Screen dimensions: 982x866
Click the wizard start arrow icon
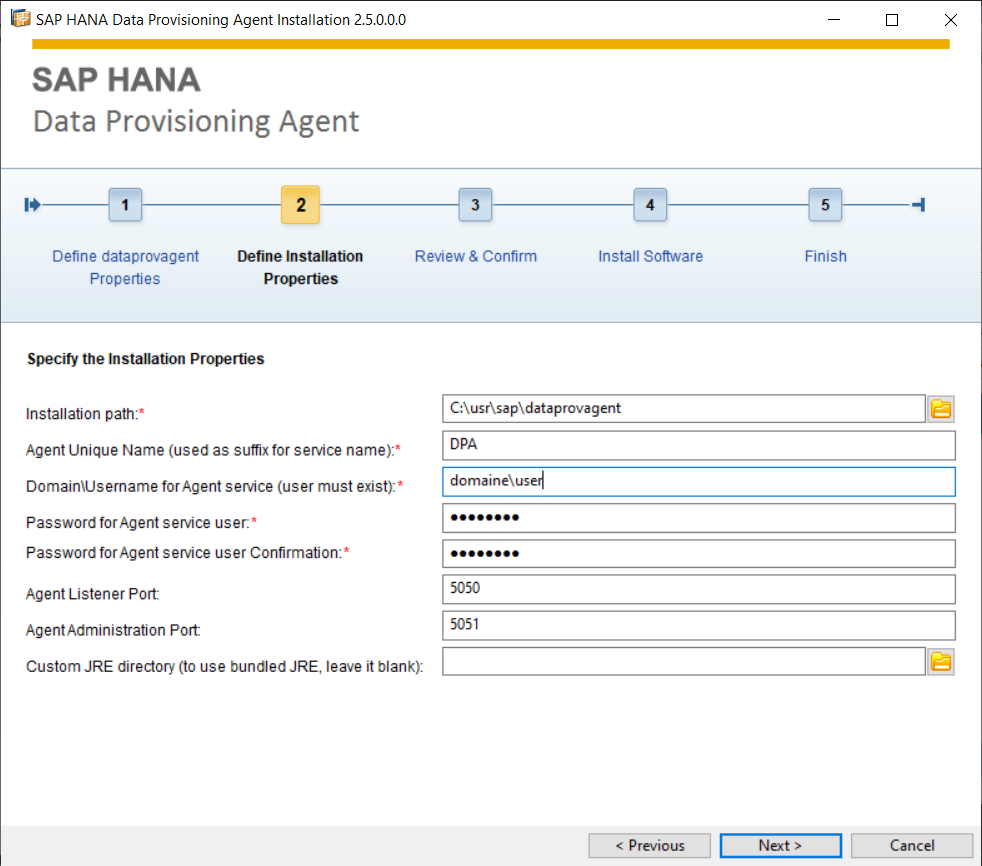(x=33, y=205)
